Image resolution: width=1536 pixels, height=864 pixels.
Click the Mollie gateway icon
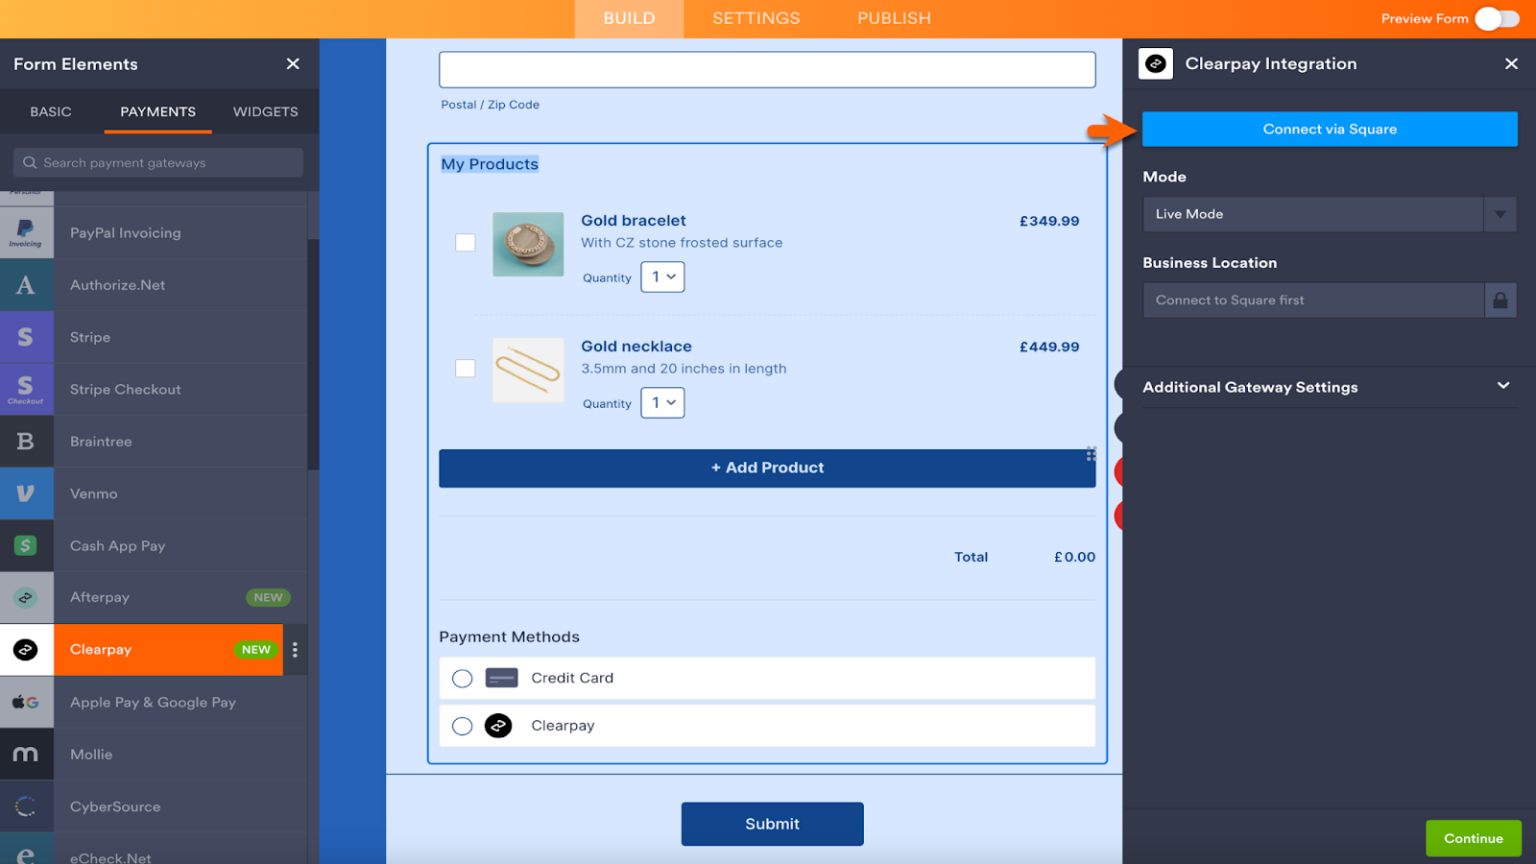tap(27, 754)
